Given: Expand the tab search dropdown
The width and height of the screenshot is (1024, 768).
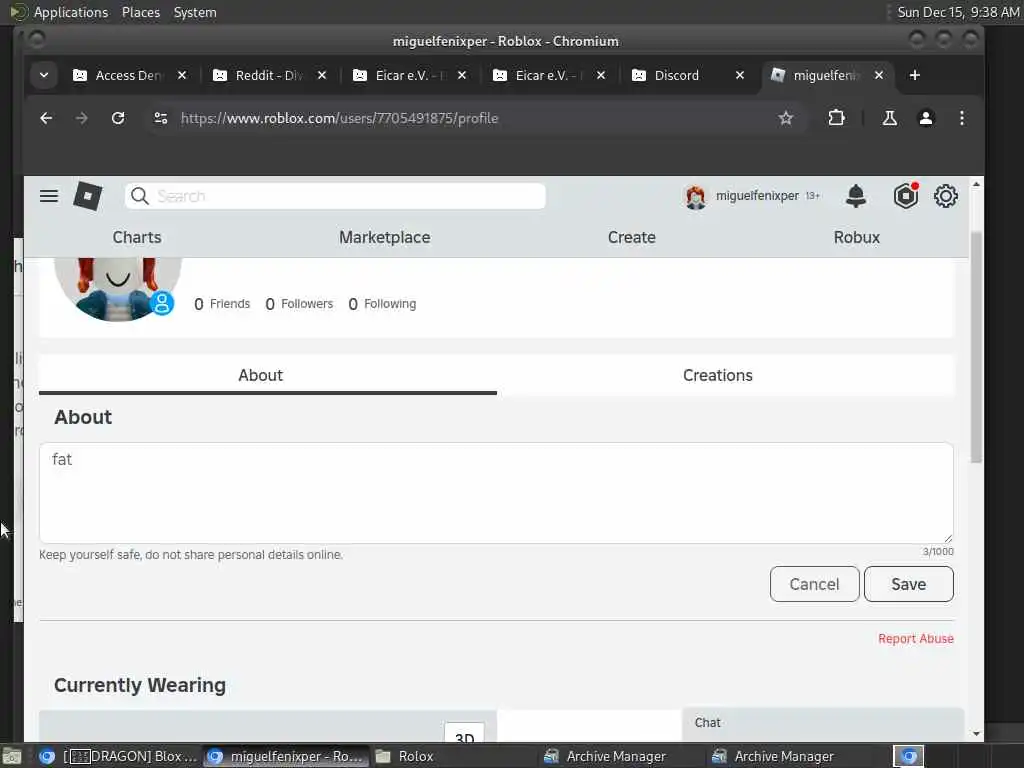Looking at the screenshot, I should click(44, 75).
